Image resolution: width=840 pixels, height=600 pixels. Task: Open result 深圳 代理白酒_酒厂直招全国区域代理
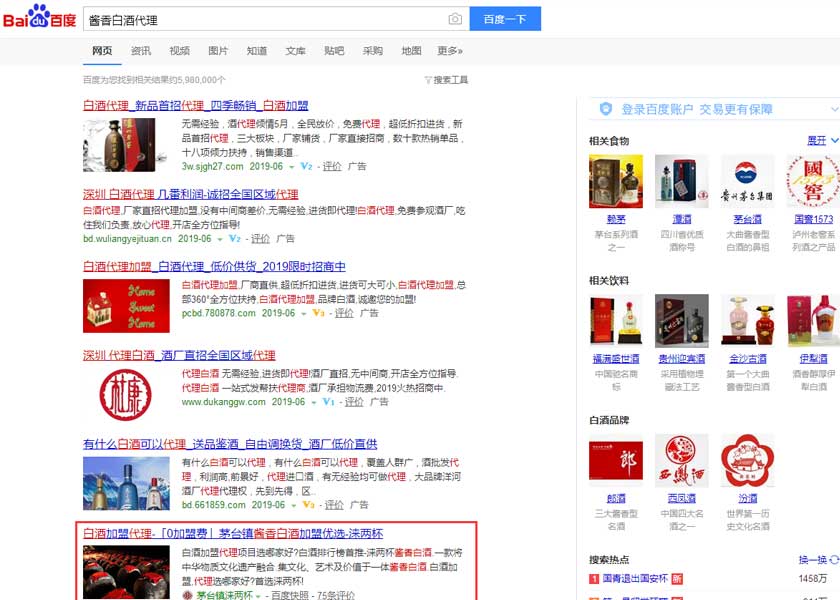pyautogui.click(x=179, y=355)
